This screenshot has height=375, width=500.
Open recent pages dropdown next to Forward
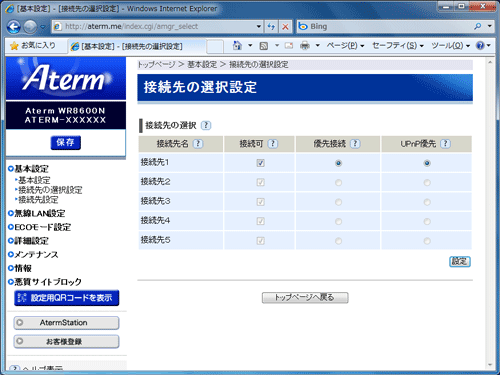tap(43, 27)
